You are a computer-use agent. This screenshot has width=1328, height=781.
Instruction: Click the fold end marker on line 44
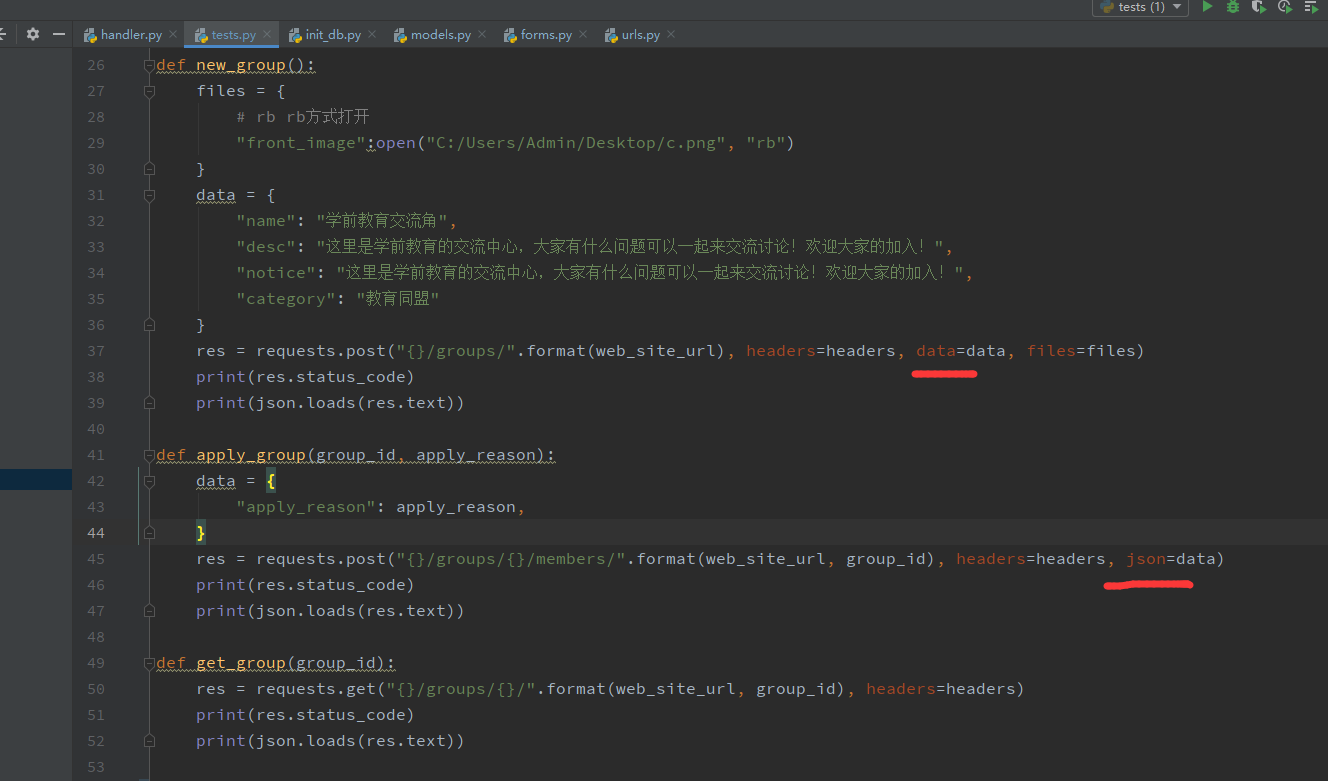[149, 533]
